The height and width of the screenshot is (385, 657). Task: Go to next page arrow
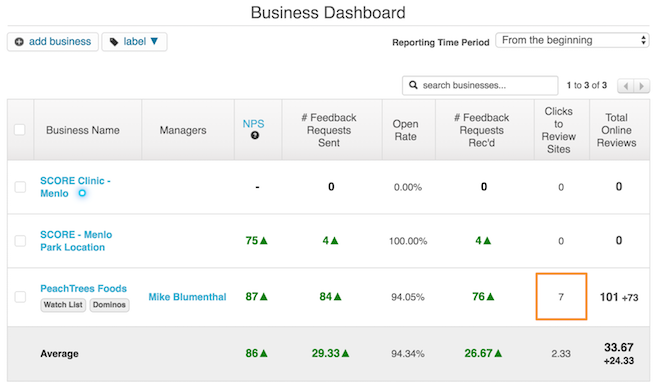tap(641, 86)
